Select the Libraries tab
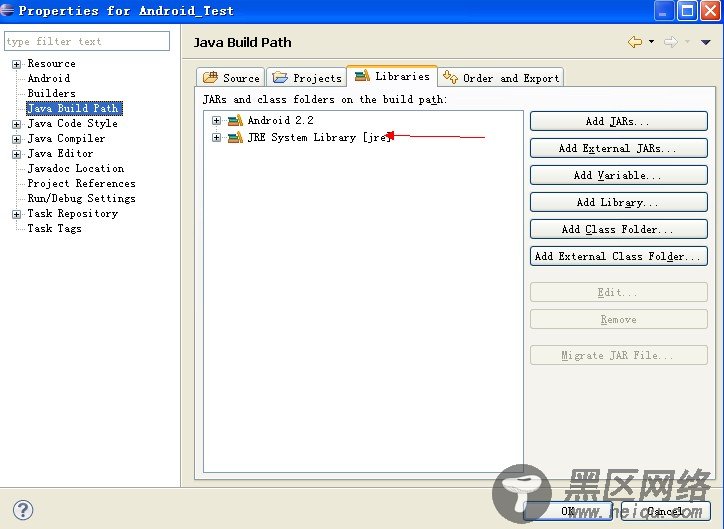 pos(392,76)
